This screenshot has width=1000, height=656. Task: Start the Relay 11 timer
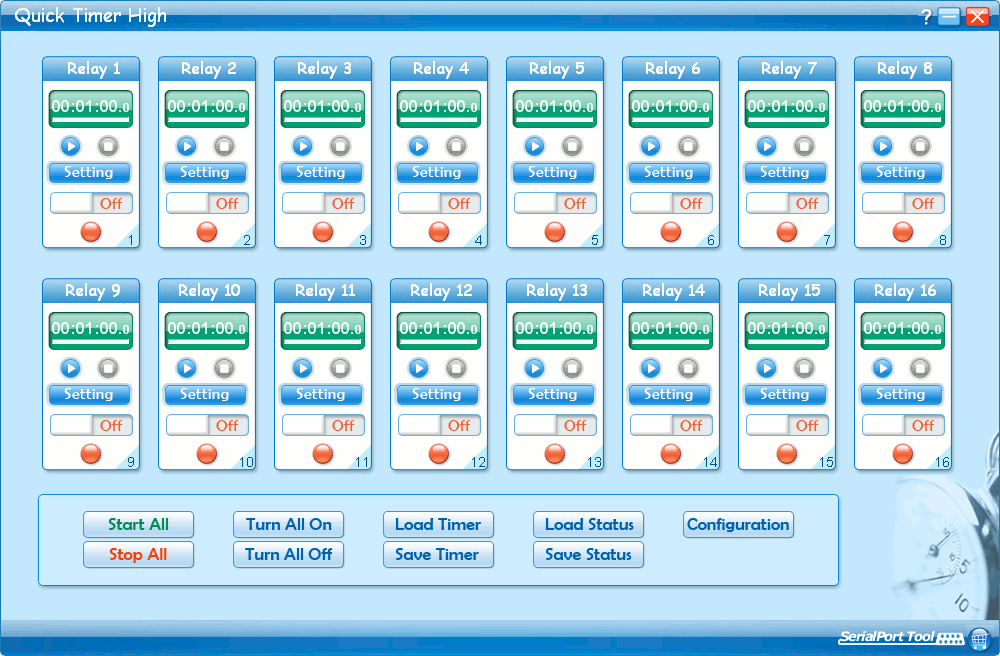coord(303,368)
